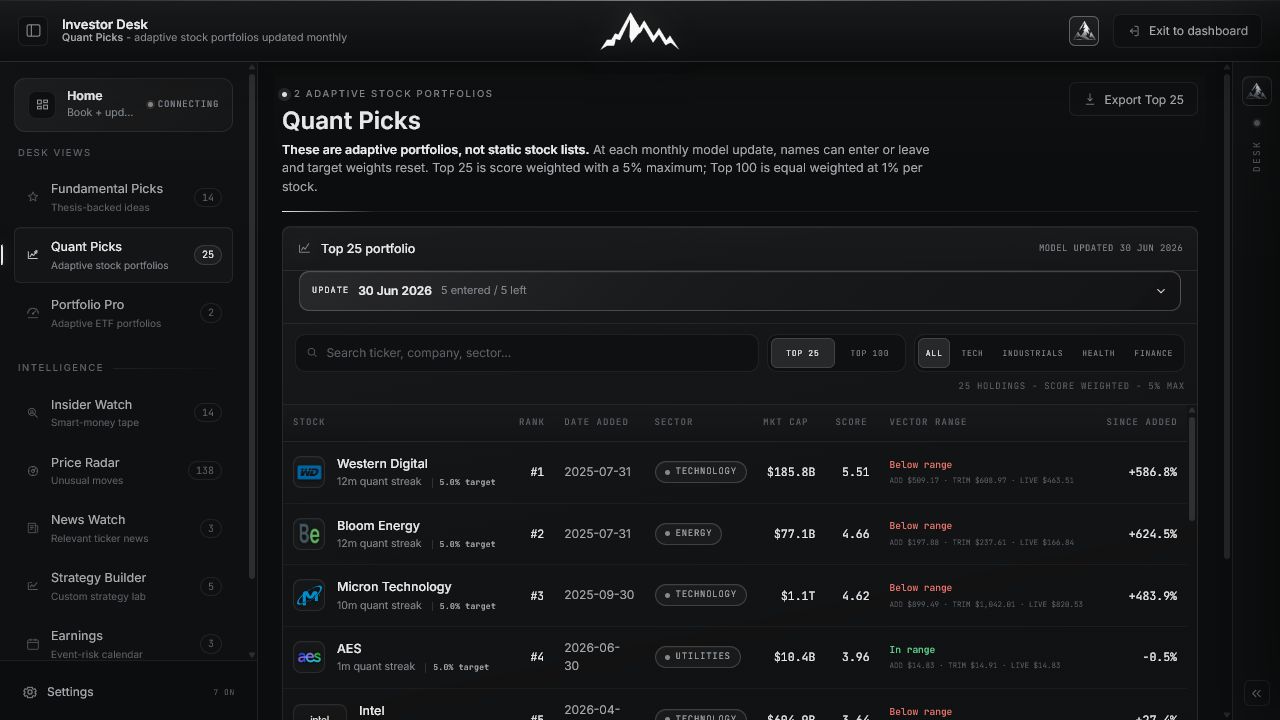Click the Quant Picks count badge 25
Viewport: 1280px width, 720px height.
click(208, 255)
